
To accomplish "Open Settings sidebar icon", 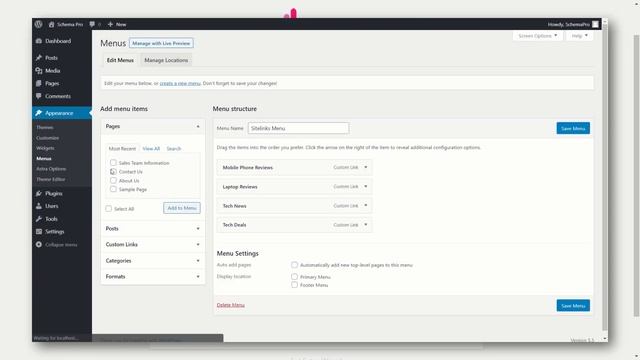I will pos(39,231).
